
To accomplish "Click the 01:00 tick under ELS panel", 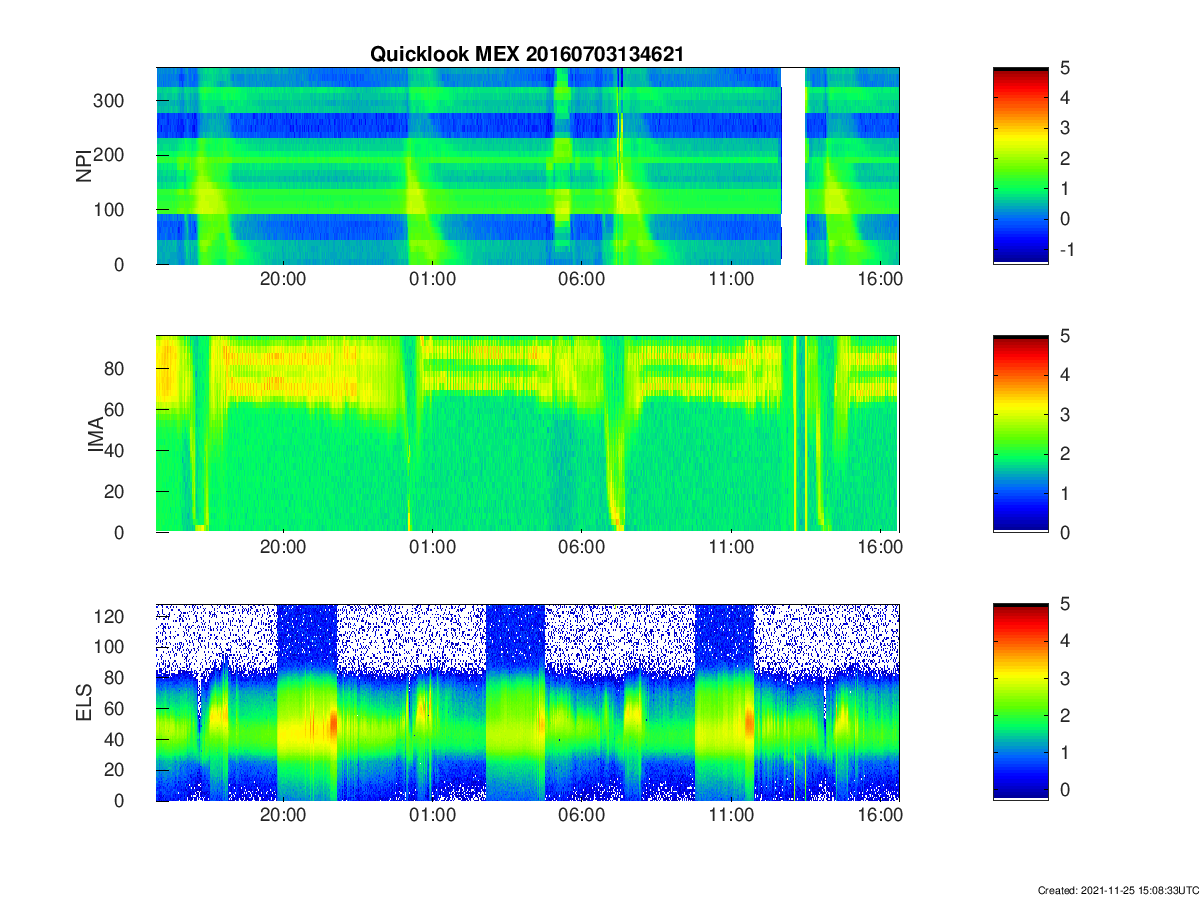I will pyautogui.click(x=433, y=816).
